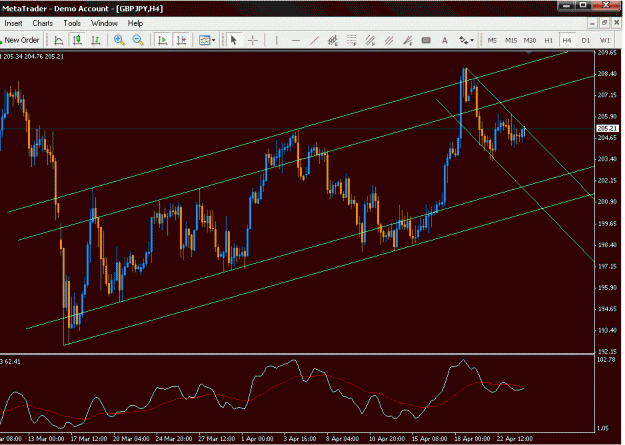Minimize the inner chart window
Screen dimensions: 625x445
click(x=592, y=23)
